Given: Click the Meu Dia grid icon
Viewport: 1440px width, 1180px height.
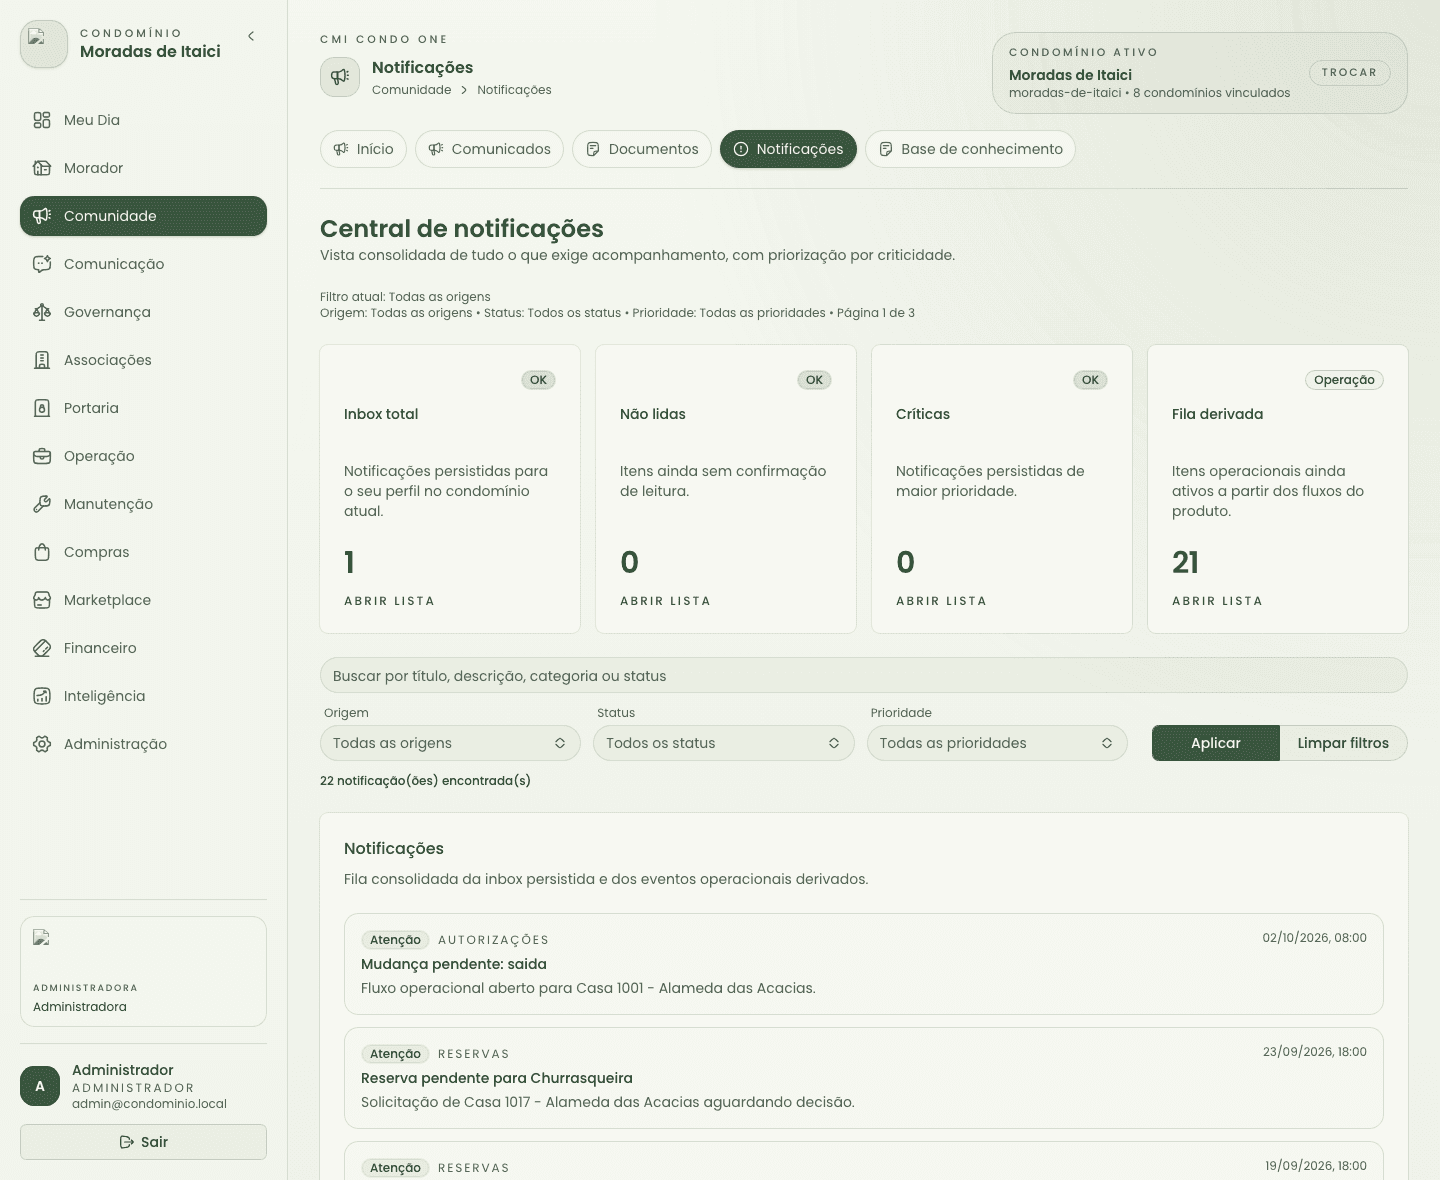Looking at the screenshot, I should [42, 120].
